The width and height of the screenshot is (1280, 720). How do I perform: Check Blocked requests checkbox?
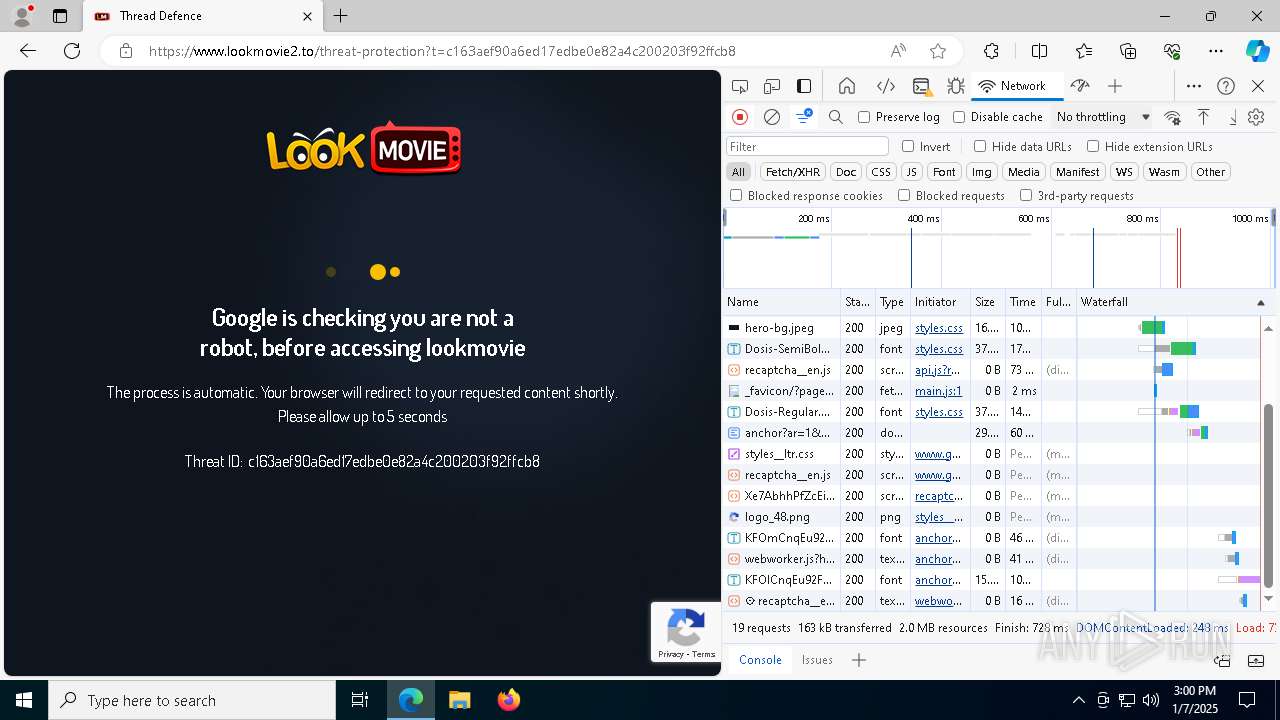coord(904,196)
